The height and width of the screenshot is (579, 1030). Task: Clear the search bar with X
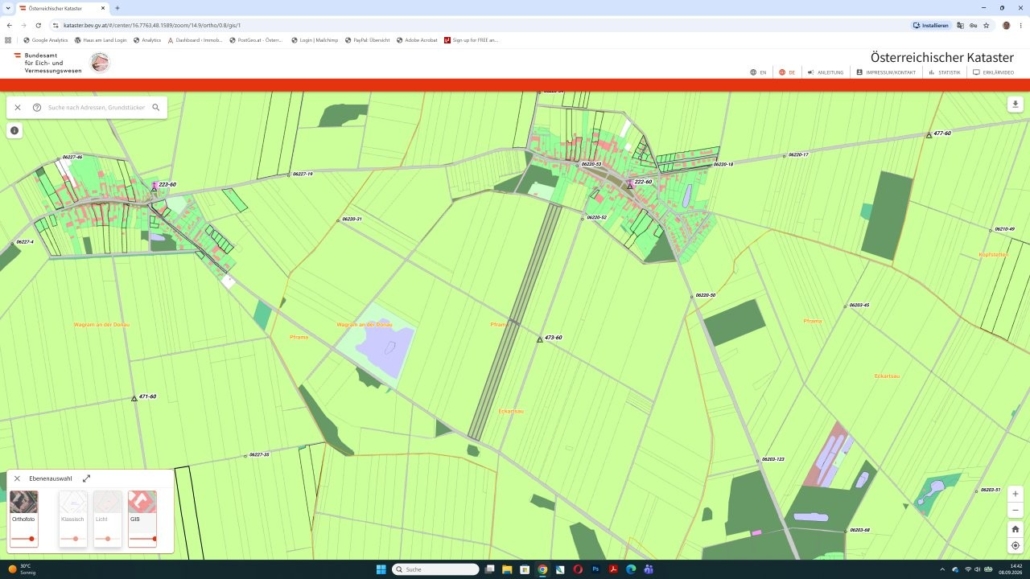pyautogui.click(x=18, y=107)
